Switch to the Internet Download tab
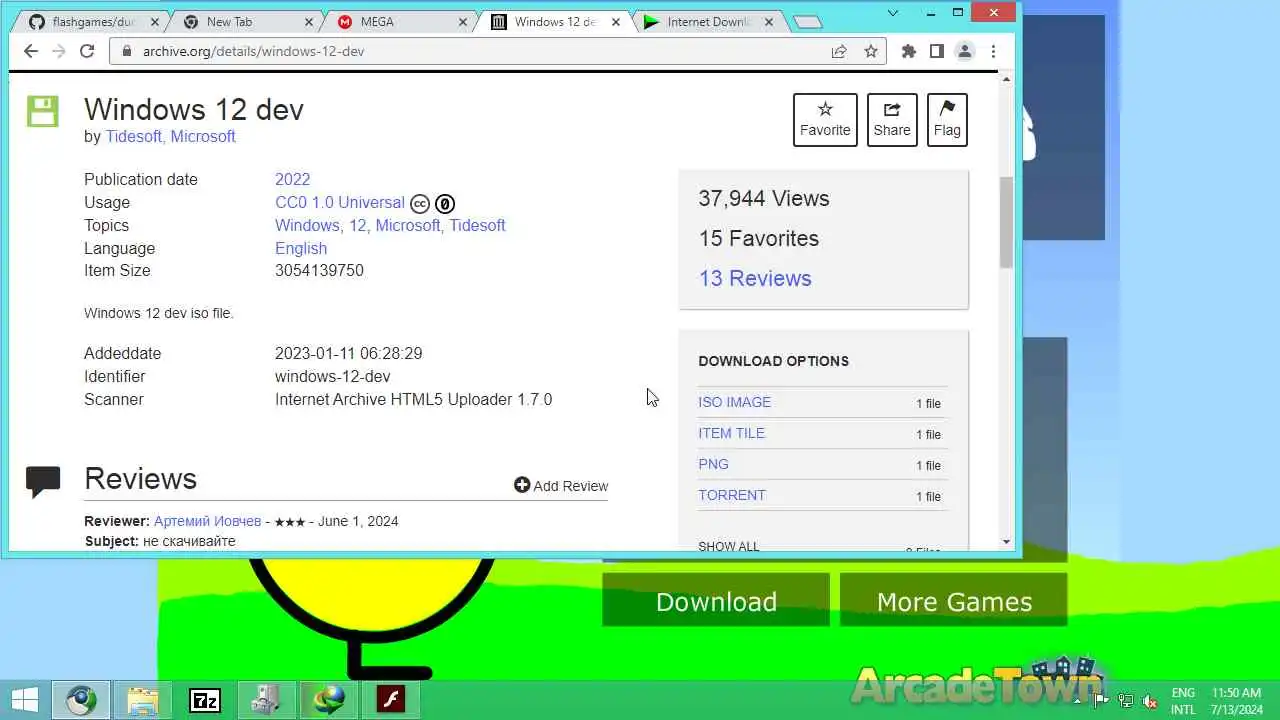This screenshot has height=720, width=1280. tap(708, 22)
